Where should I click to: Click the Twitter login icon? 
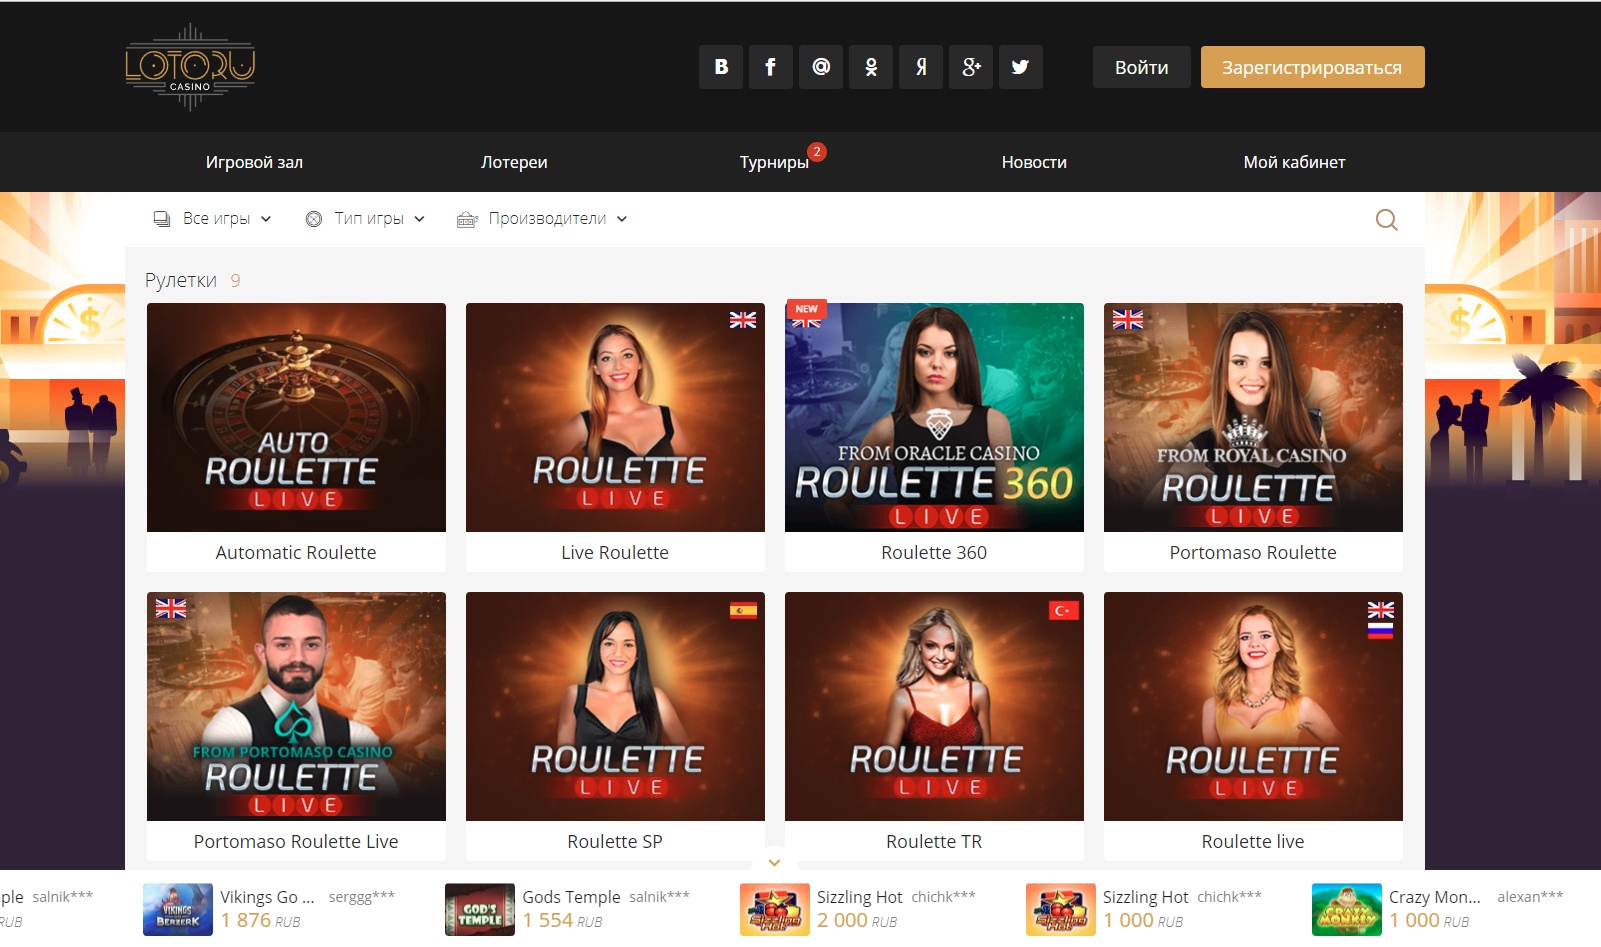point(1020,67)
